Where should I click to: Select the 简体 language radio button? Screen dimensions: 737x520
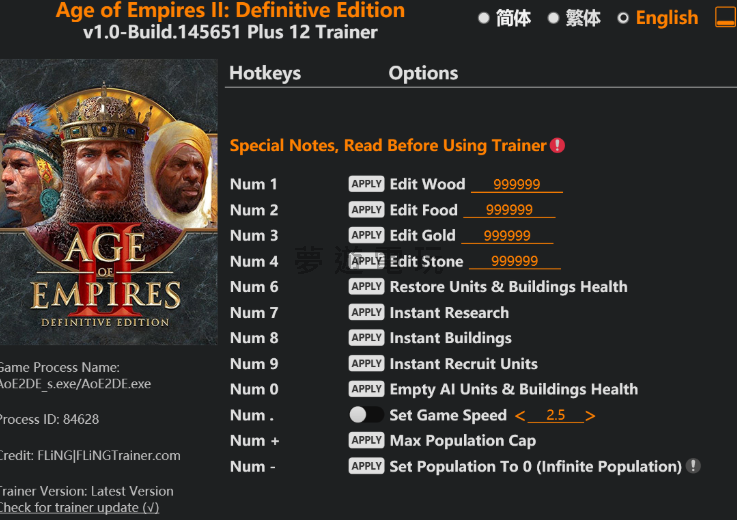point(484,18)
